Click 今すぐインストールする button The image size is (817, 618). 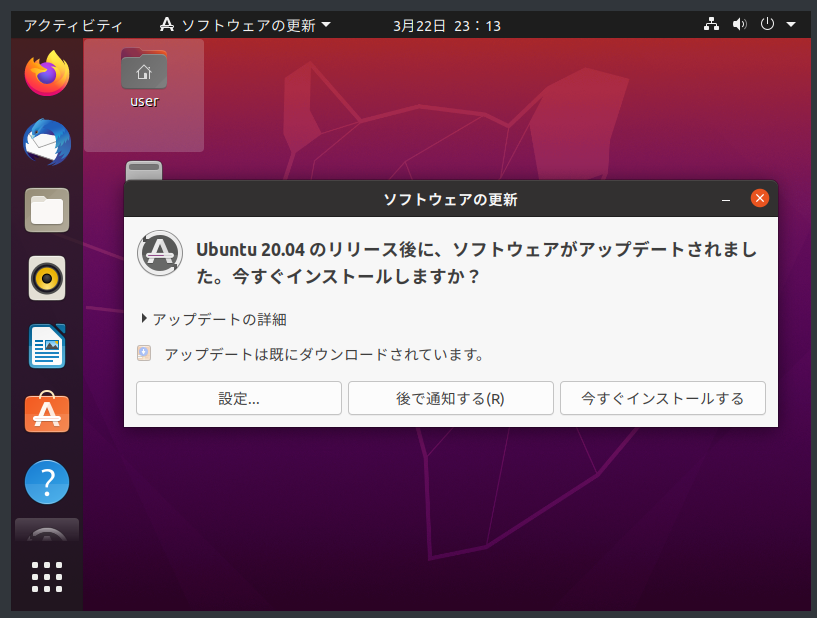662,398
